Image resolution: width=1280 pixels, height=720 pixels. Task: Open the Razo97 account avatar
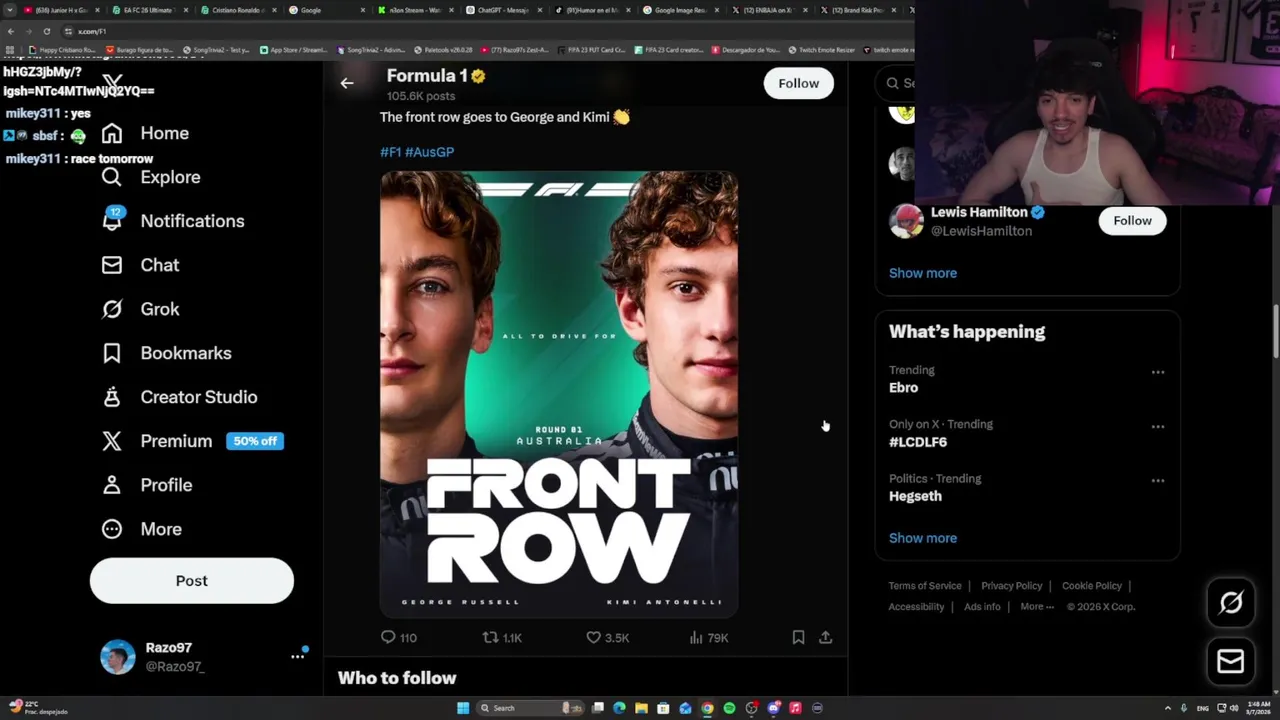(x=118, y=657)
